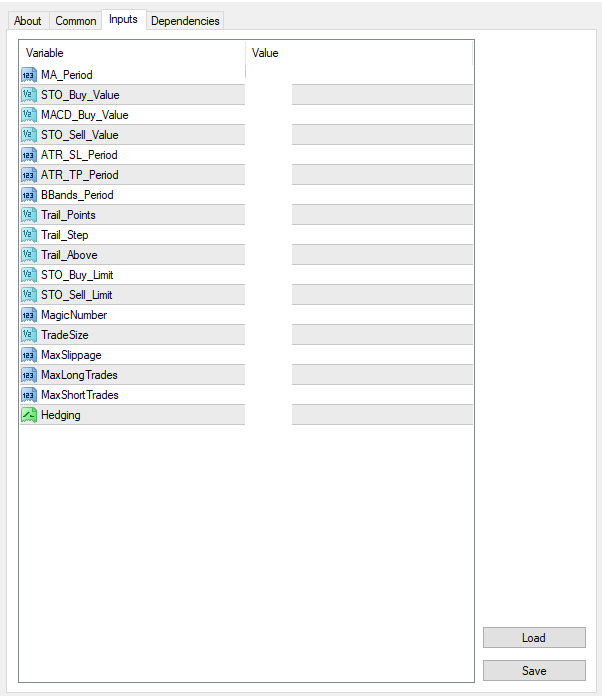The image size is (602, 696).
Task: Select the ATR_TP_Period variable name
Action: click(x=80, y=175)
